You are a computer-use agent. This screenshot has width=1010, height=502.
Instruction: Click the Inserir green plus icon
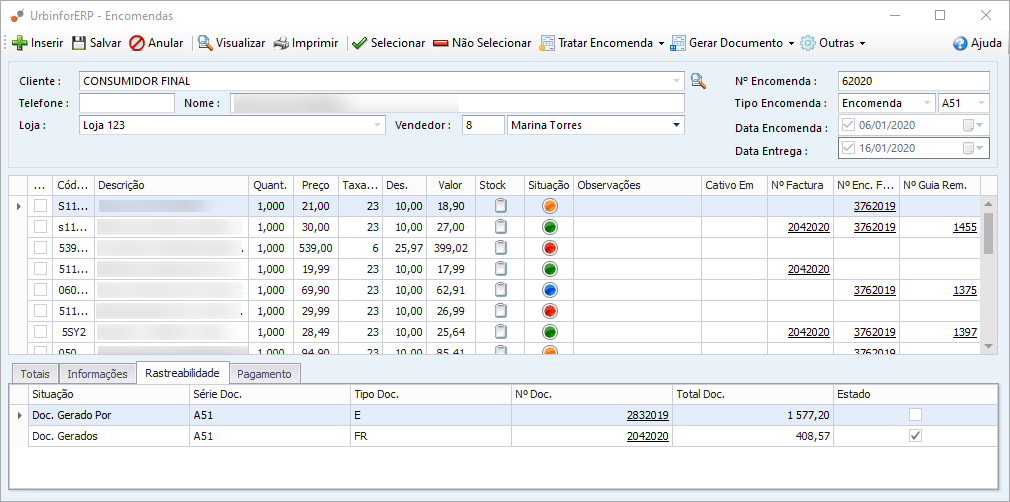(19, 43)
